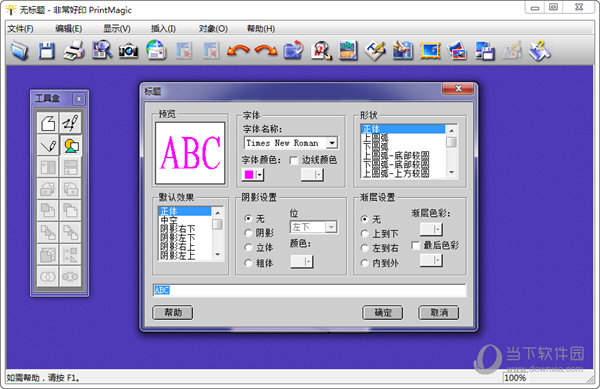Select the 内到外 gradient radio button
The width and height of the screenshot is (600, 389).
(x=364, y=263)
